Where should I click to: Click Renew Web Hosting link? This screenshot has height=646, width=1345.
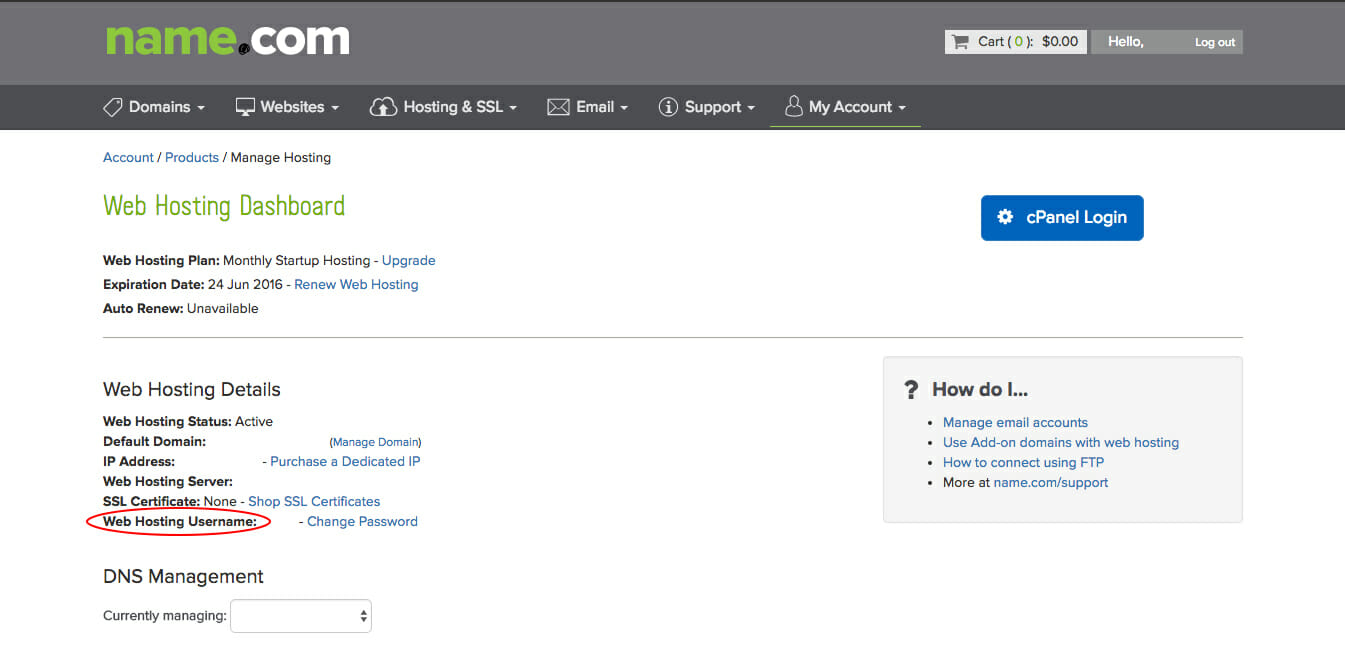point(356,285)
